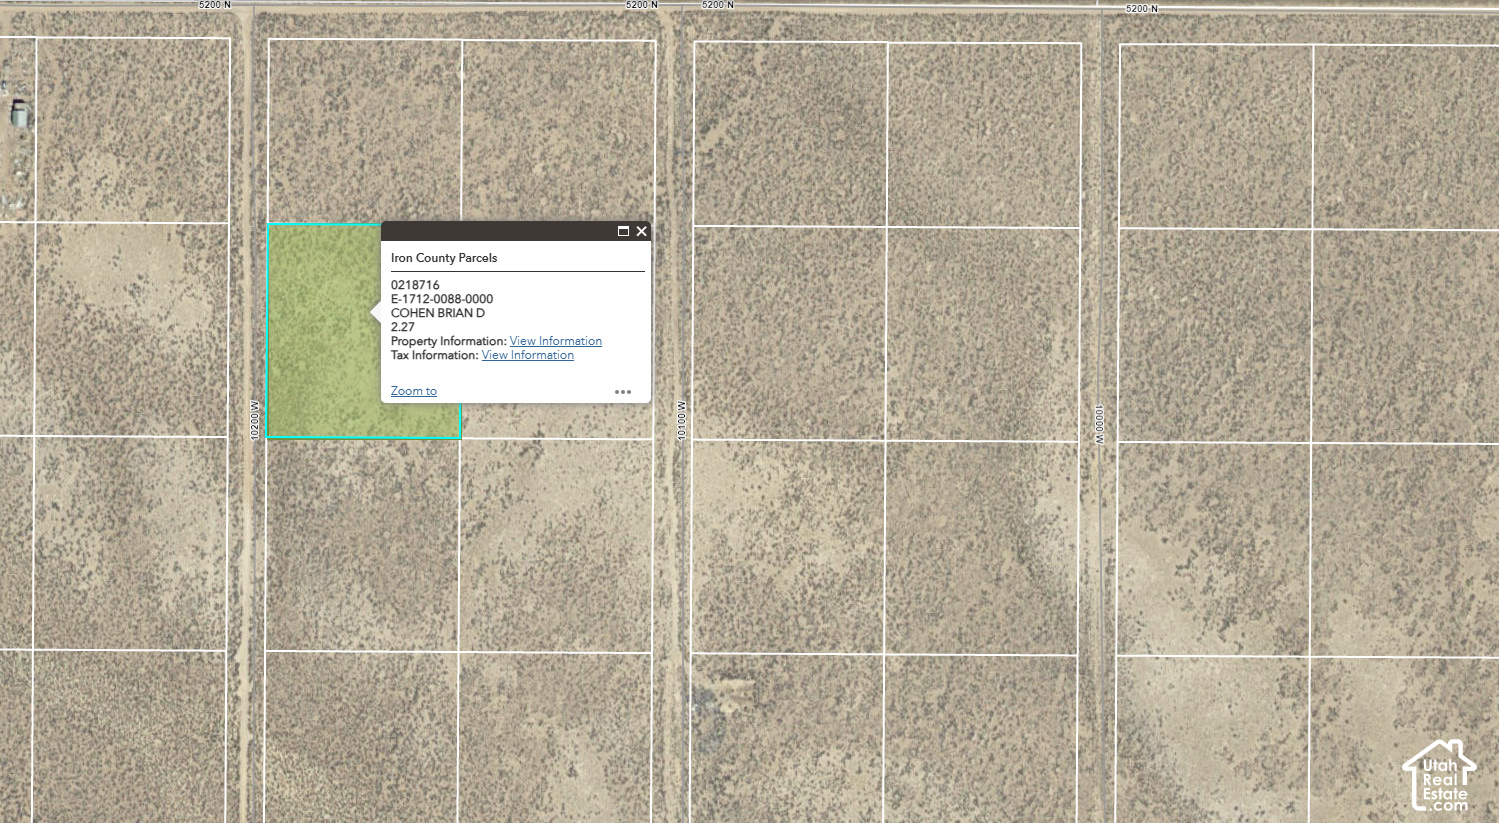Click acreage value 2.27
This screenshot has height=823, width=1499.
403,327
